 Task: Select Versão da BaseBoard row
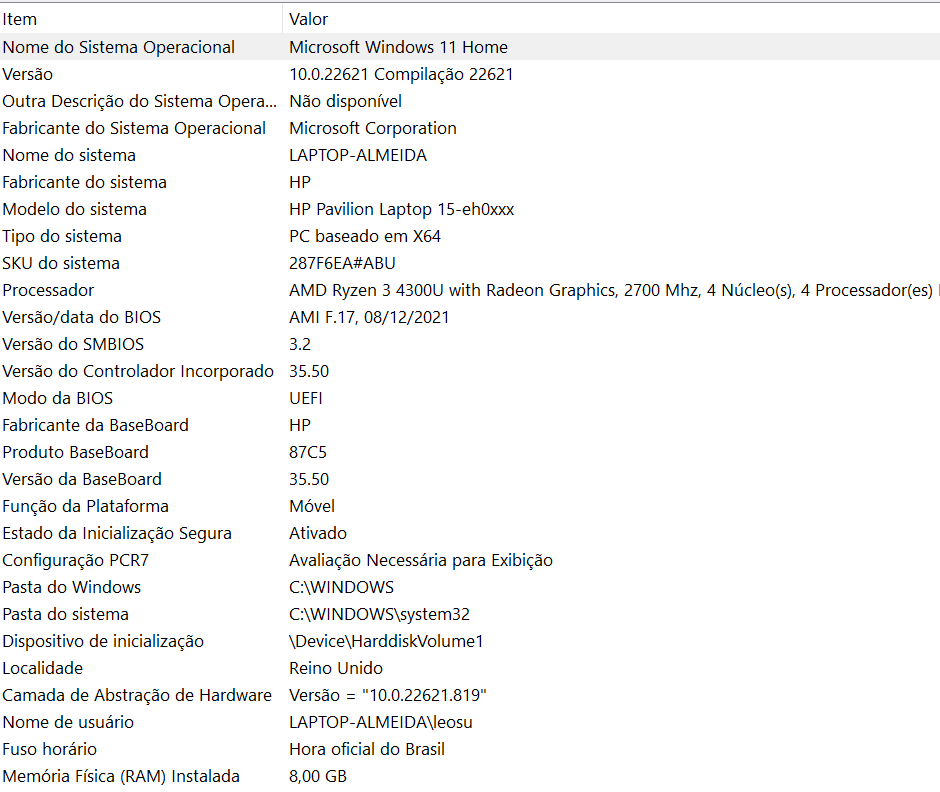click(x=470, y=478)
